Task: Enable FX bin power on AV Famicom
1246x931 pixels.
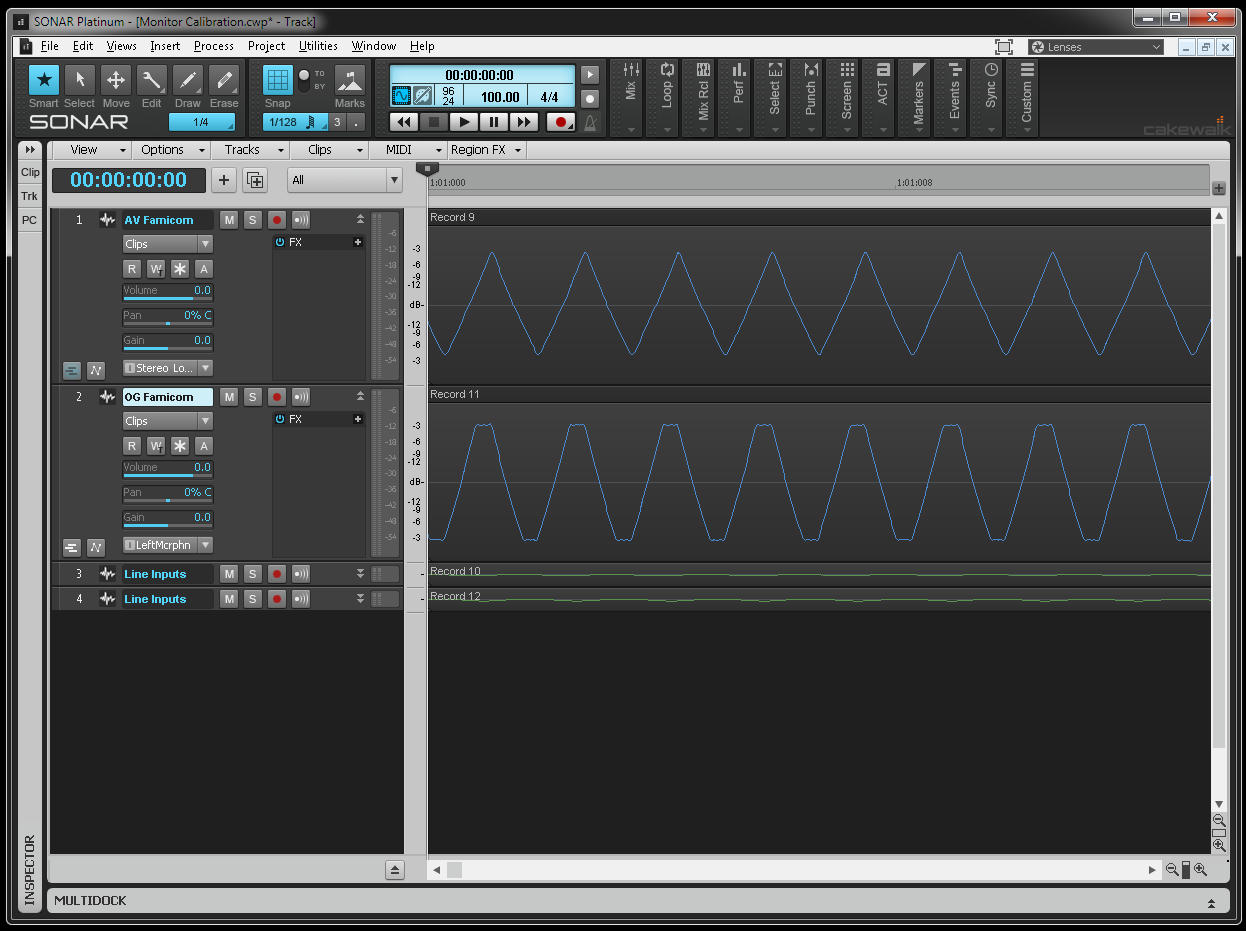Action: (x=280, y=243)
